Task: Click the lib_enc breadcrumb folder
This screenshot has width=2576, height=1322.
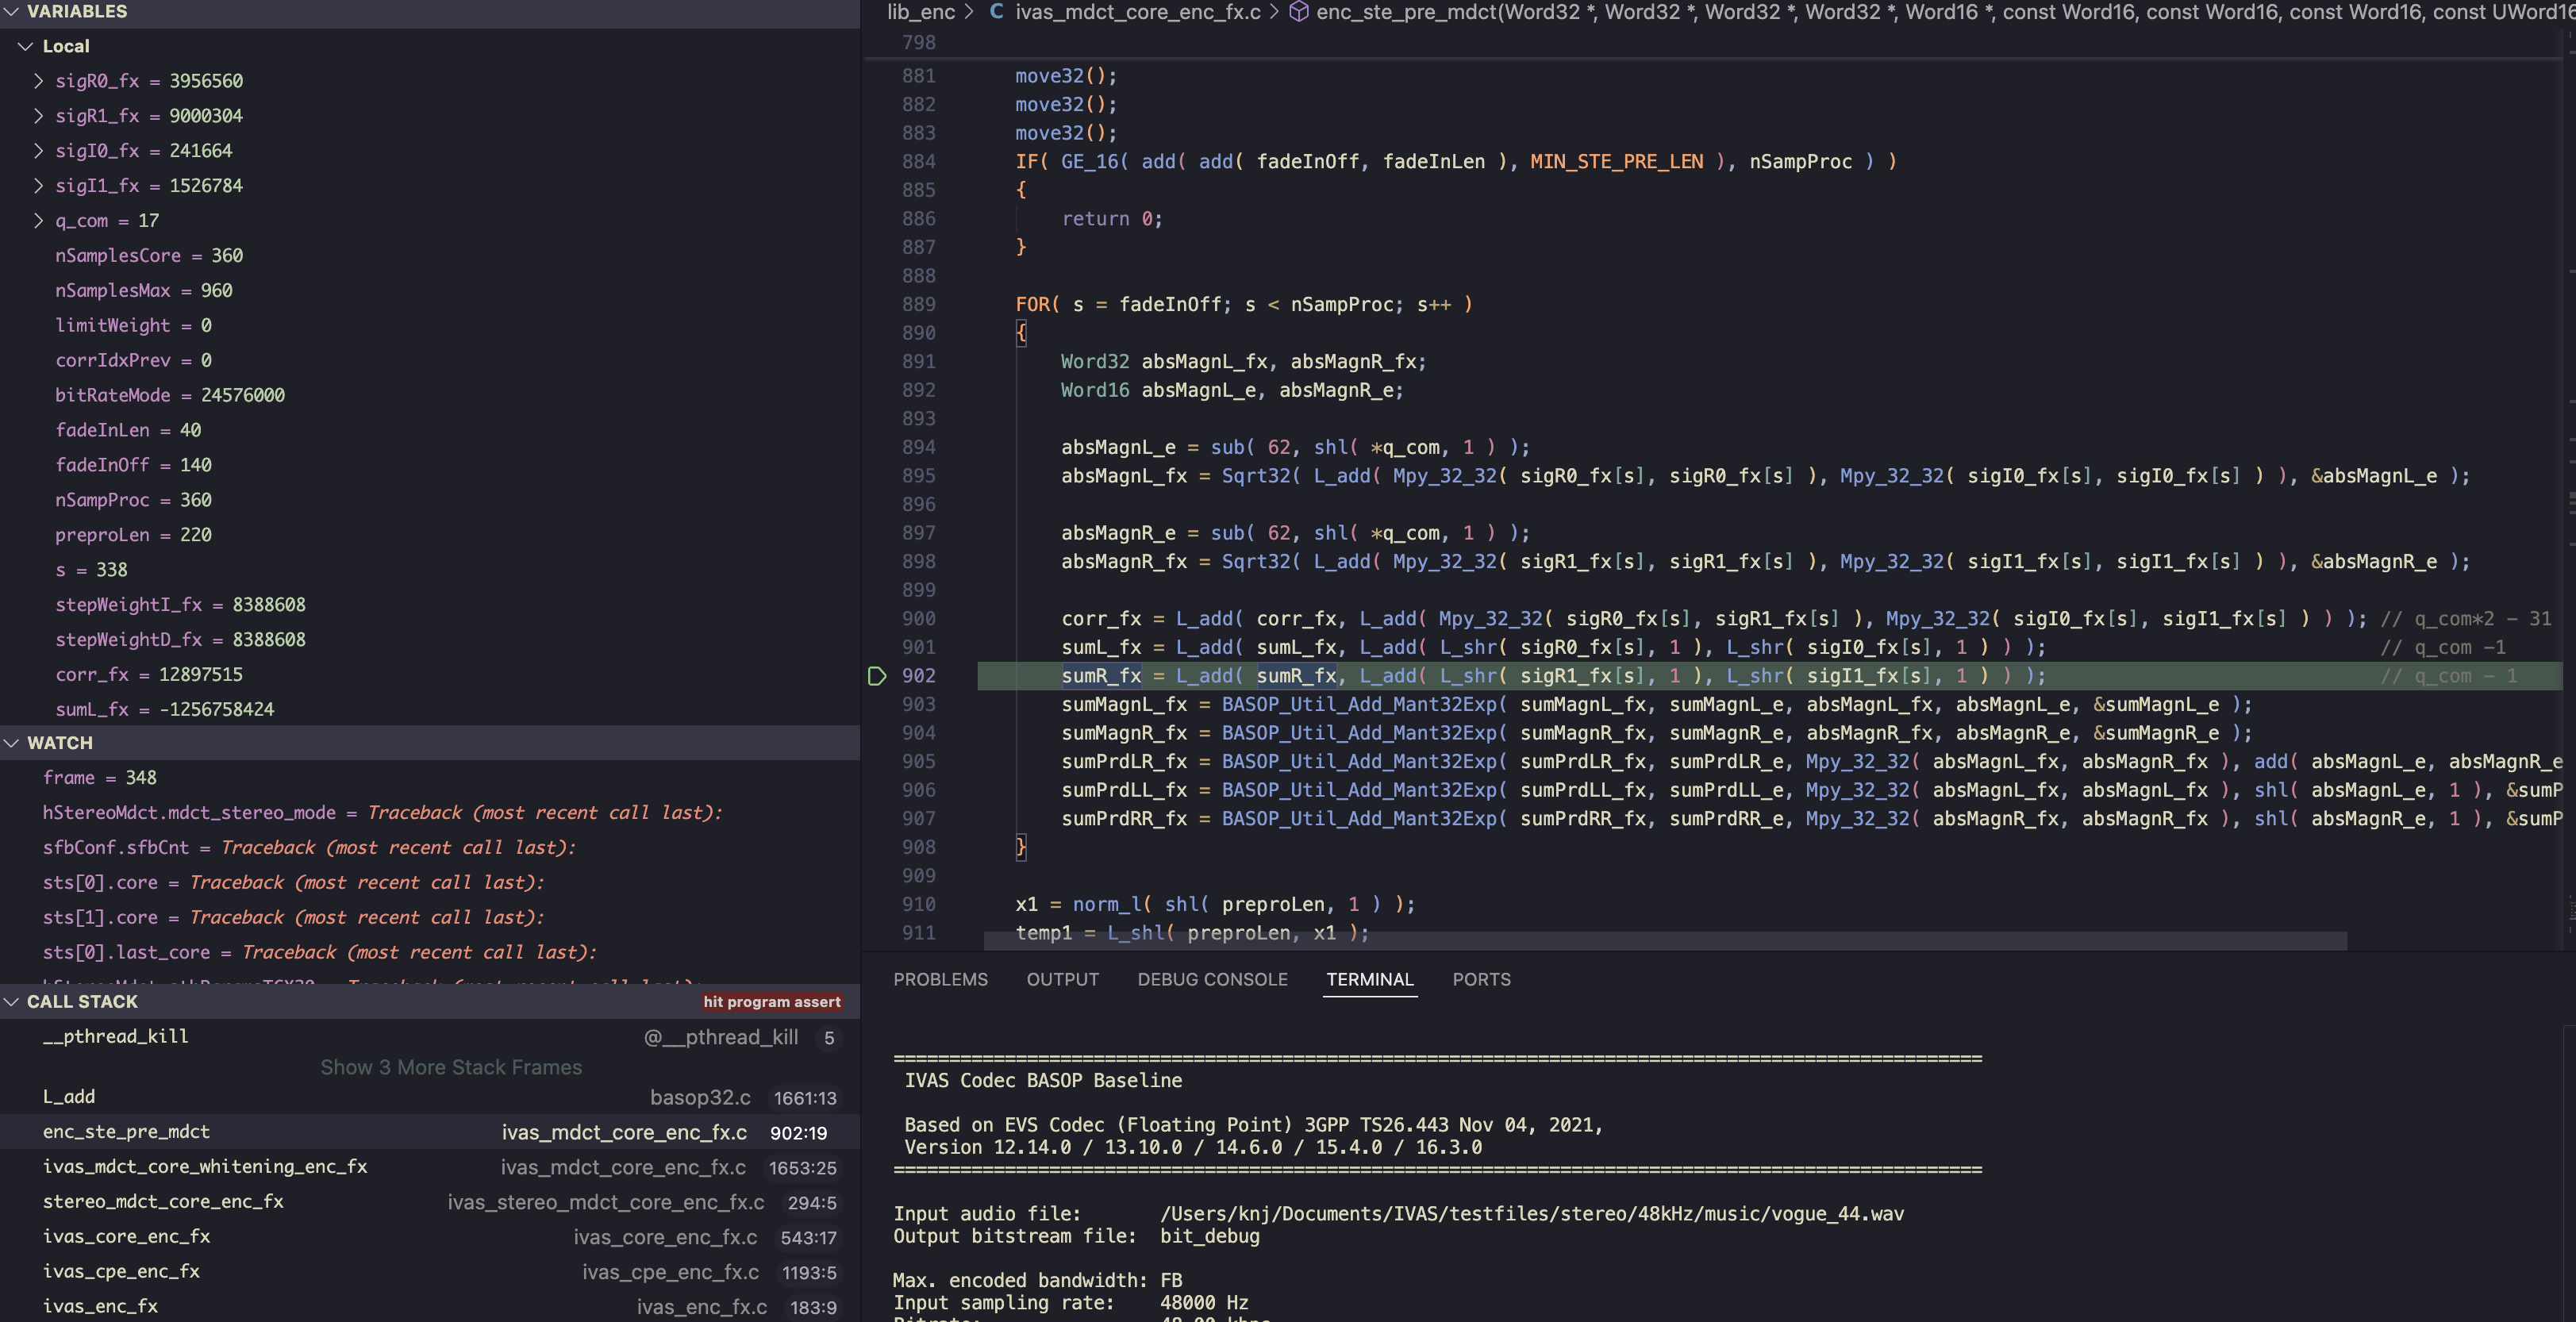Action: pyautogui.click(x=921, y=12)
